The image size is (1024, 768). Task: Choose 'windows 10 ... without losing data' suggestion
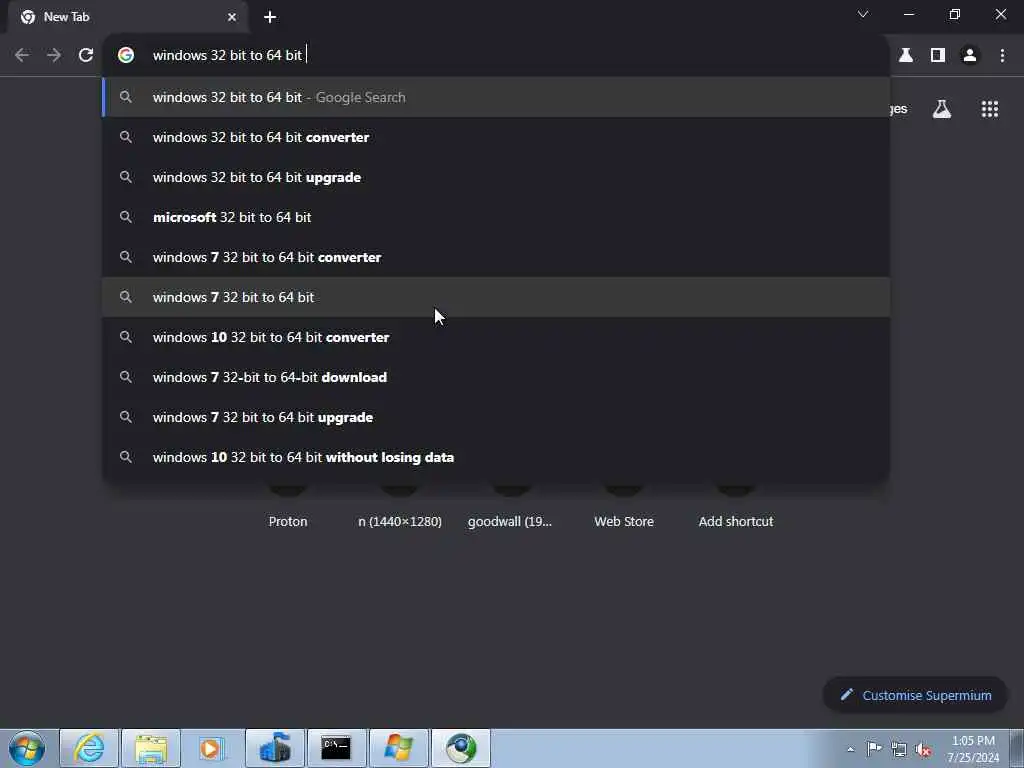coord(496,457)
